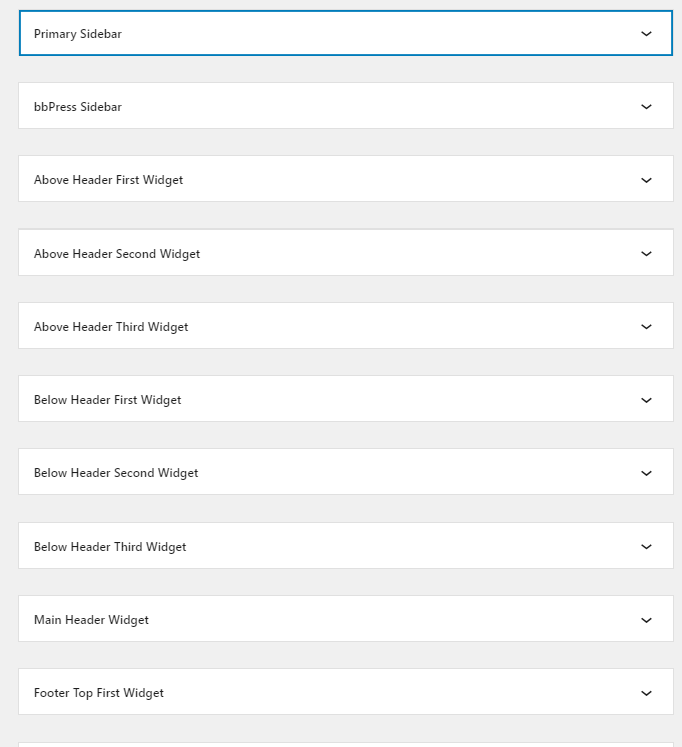
Task: Toggle Above Header Third Widget chevron
Action: tap(646, 327)
